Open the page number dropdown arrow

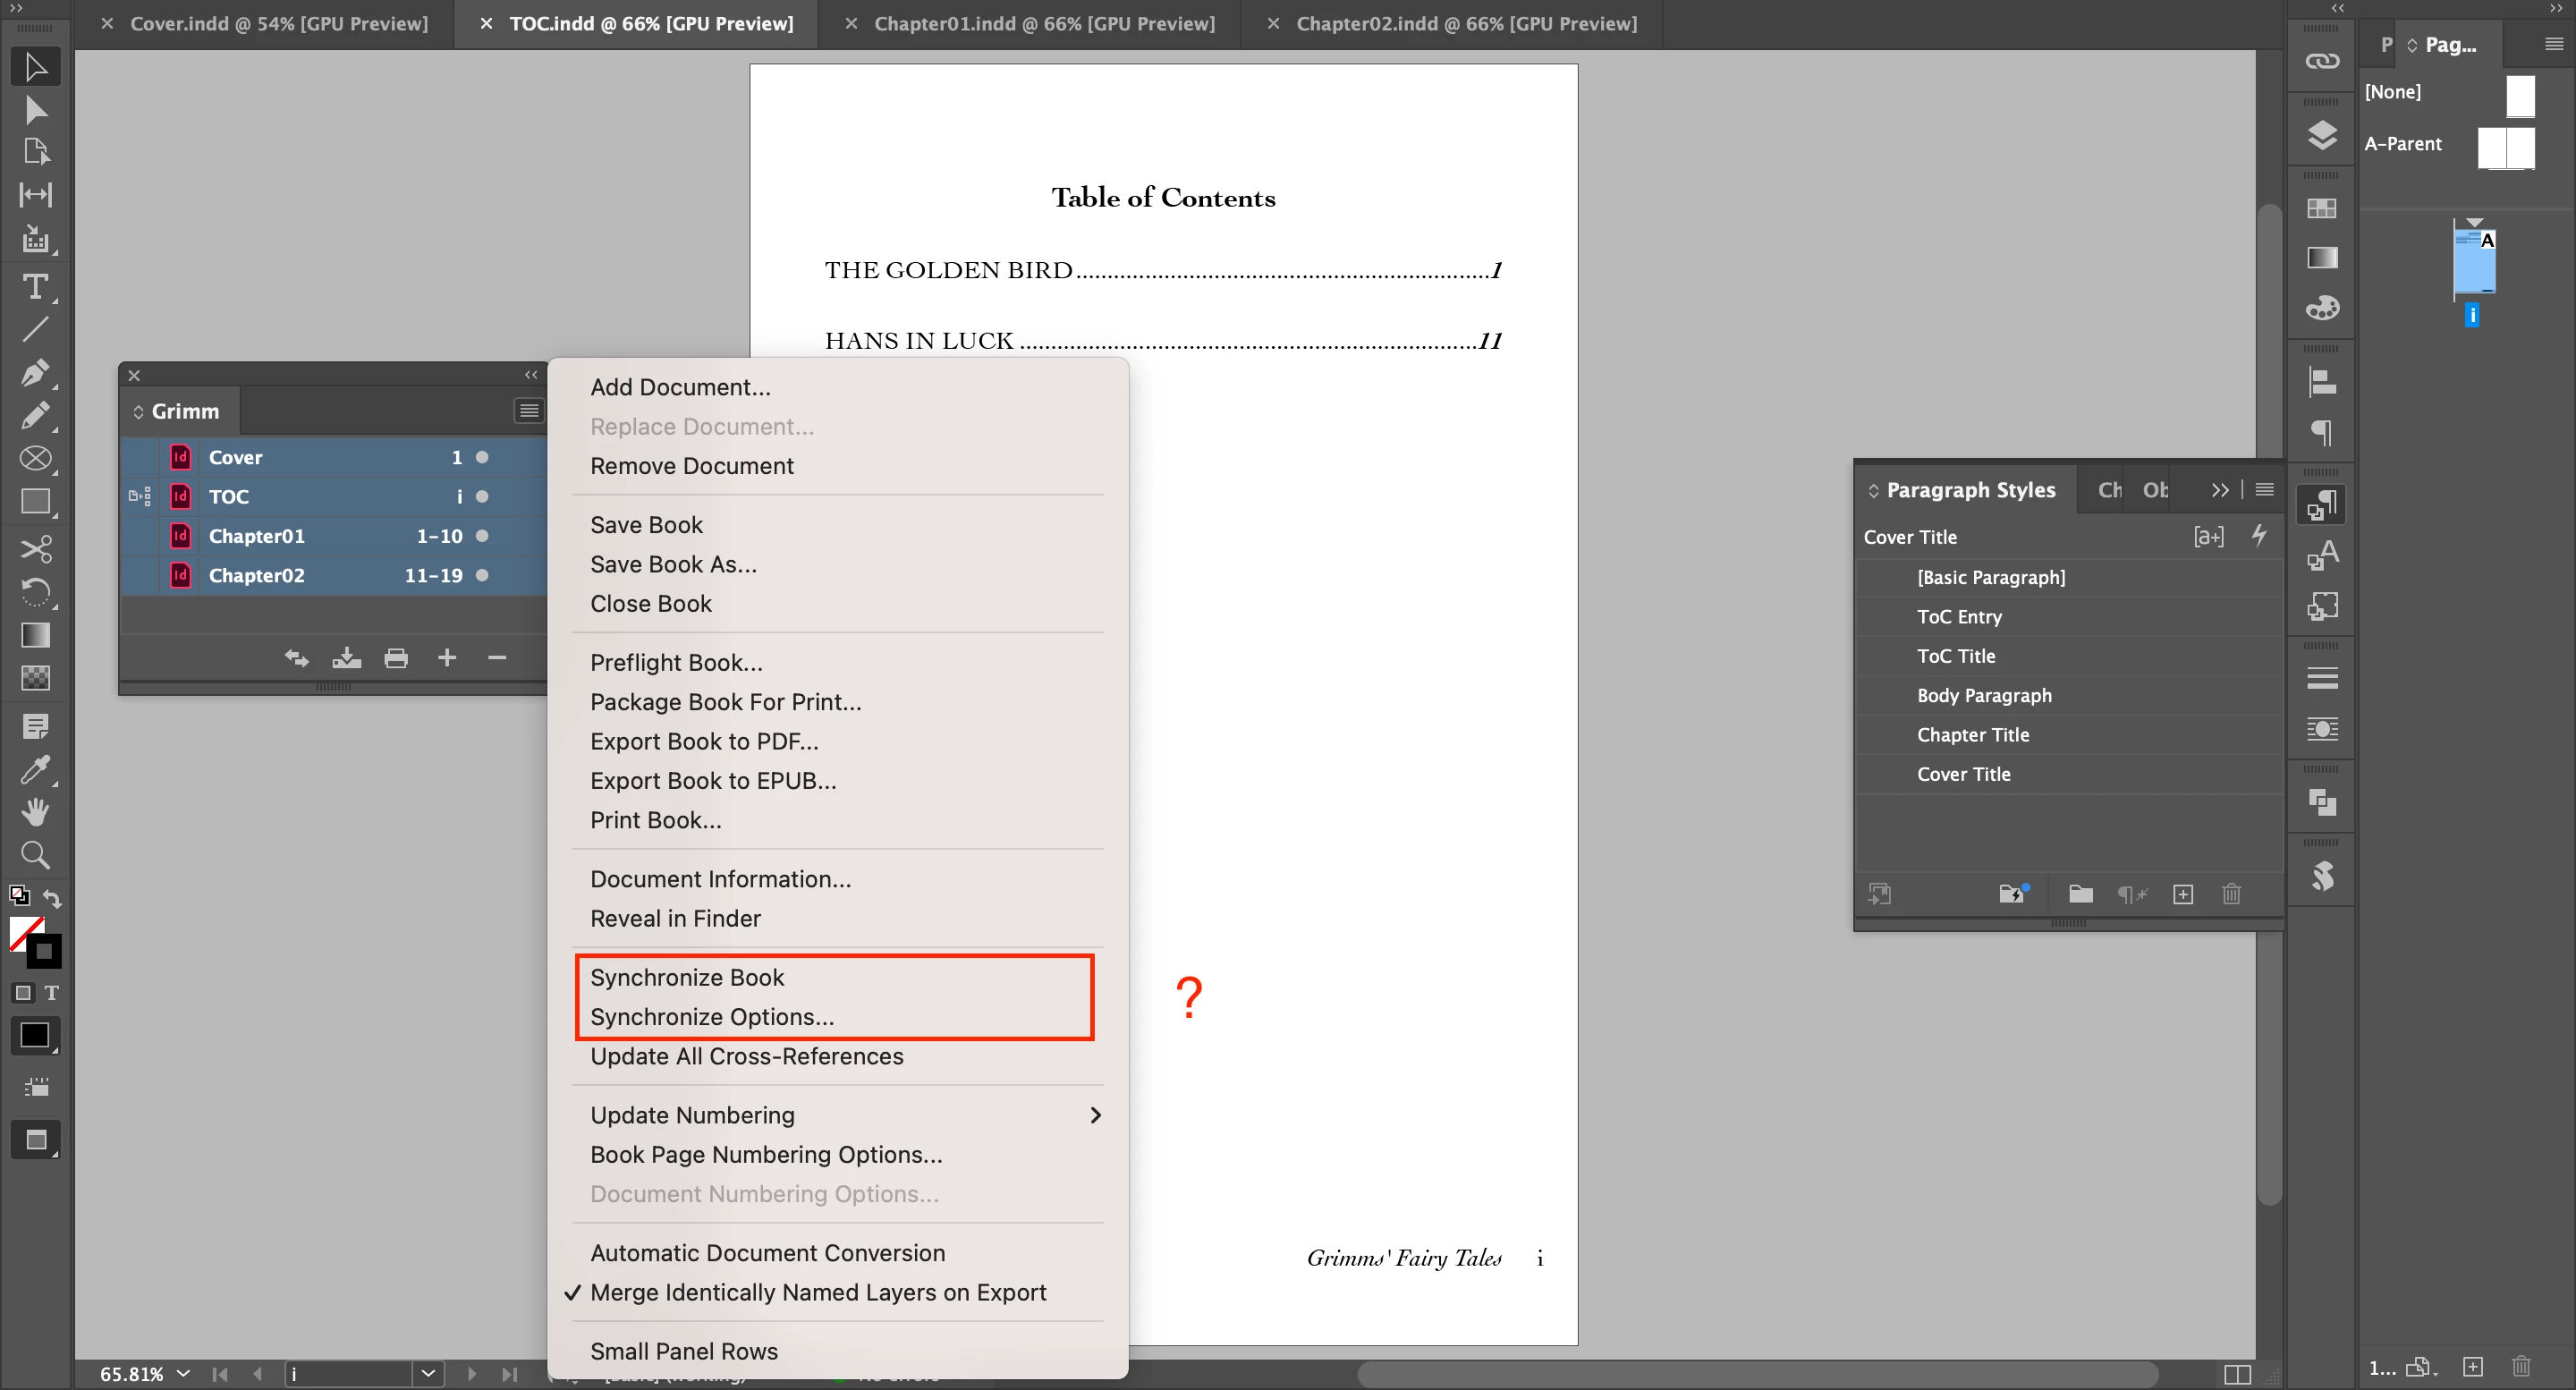coord(428,1373)
